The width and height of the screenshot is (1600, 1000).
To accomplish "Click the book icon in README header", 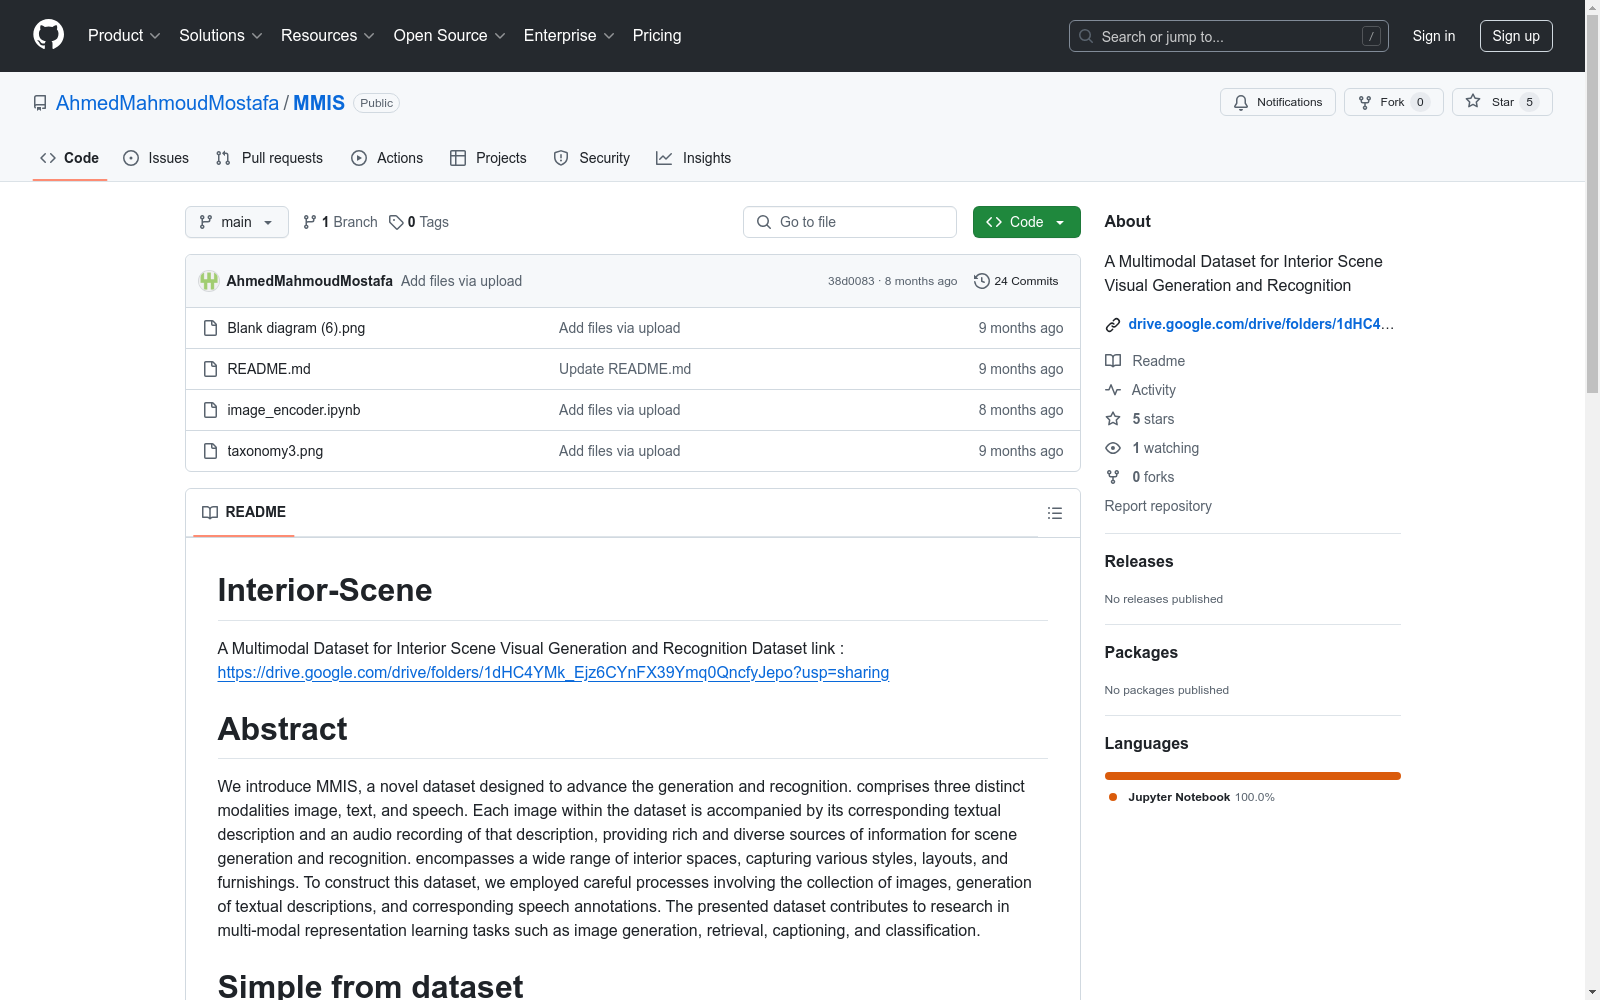I will point(210,512).
